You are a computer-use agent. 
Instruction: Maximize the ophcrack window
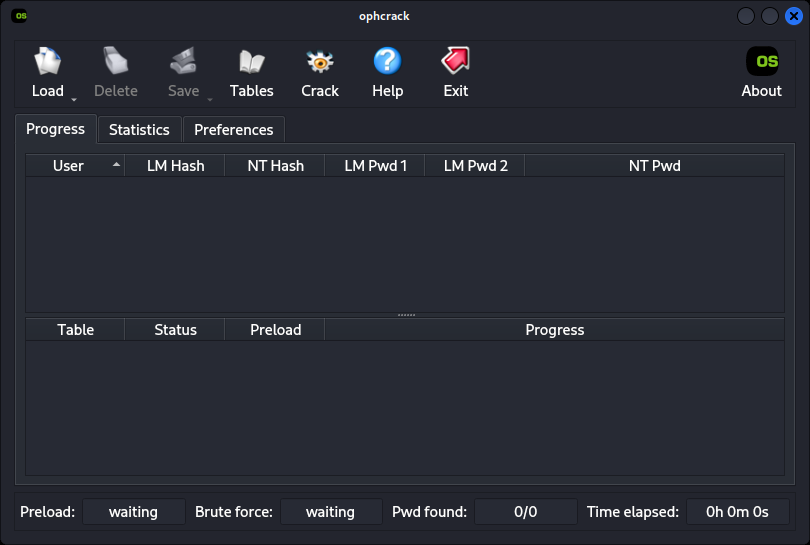[770, 16]
